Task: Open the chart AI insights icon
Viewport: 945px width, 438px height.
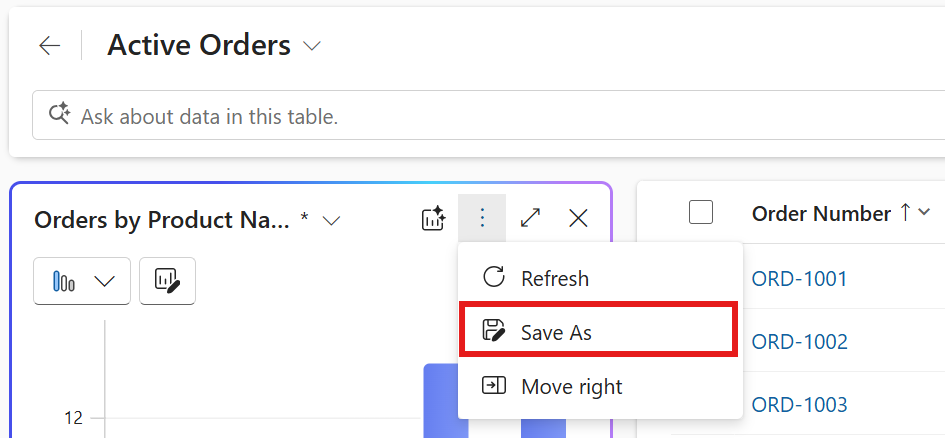Action: pyautogui.click(x=433, y=219)
